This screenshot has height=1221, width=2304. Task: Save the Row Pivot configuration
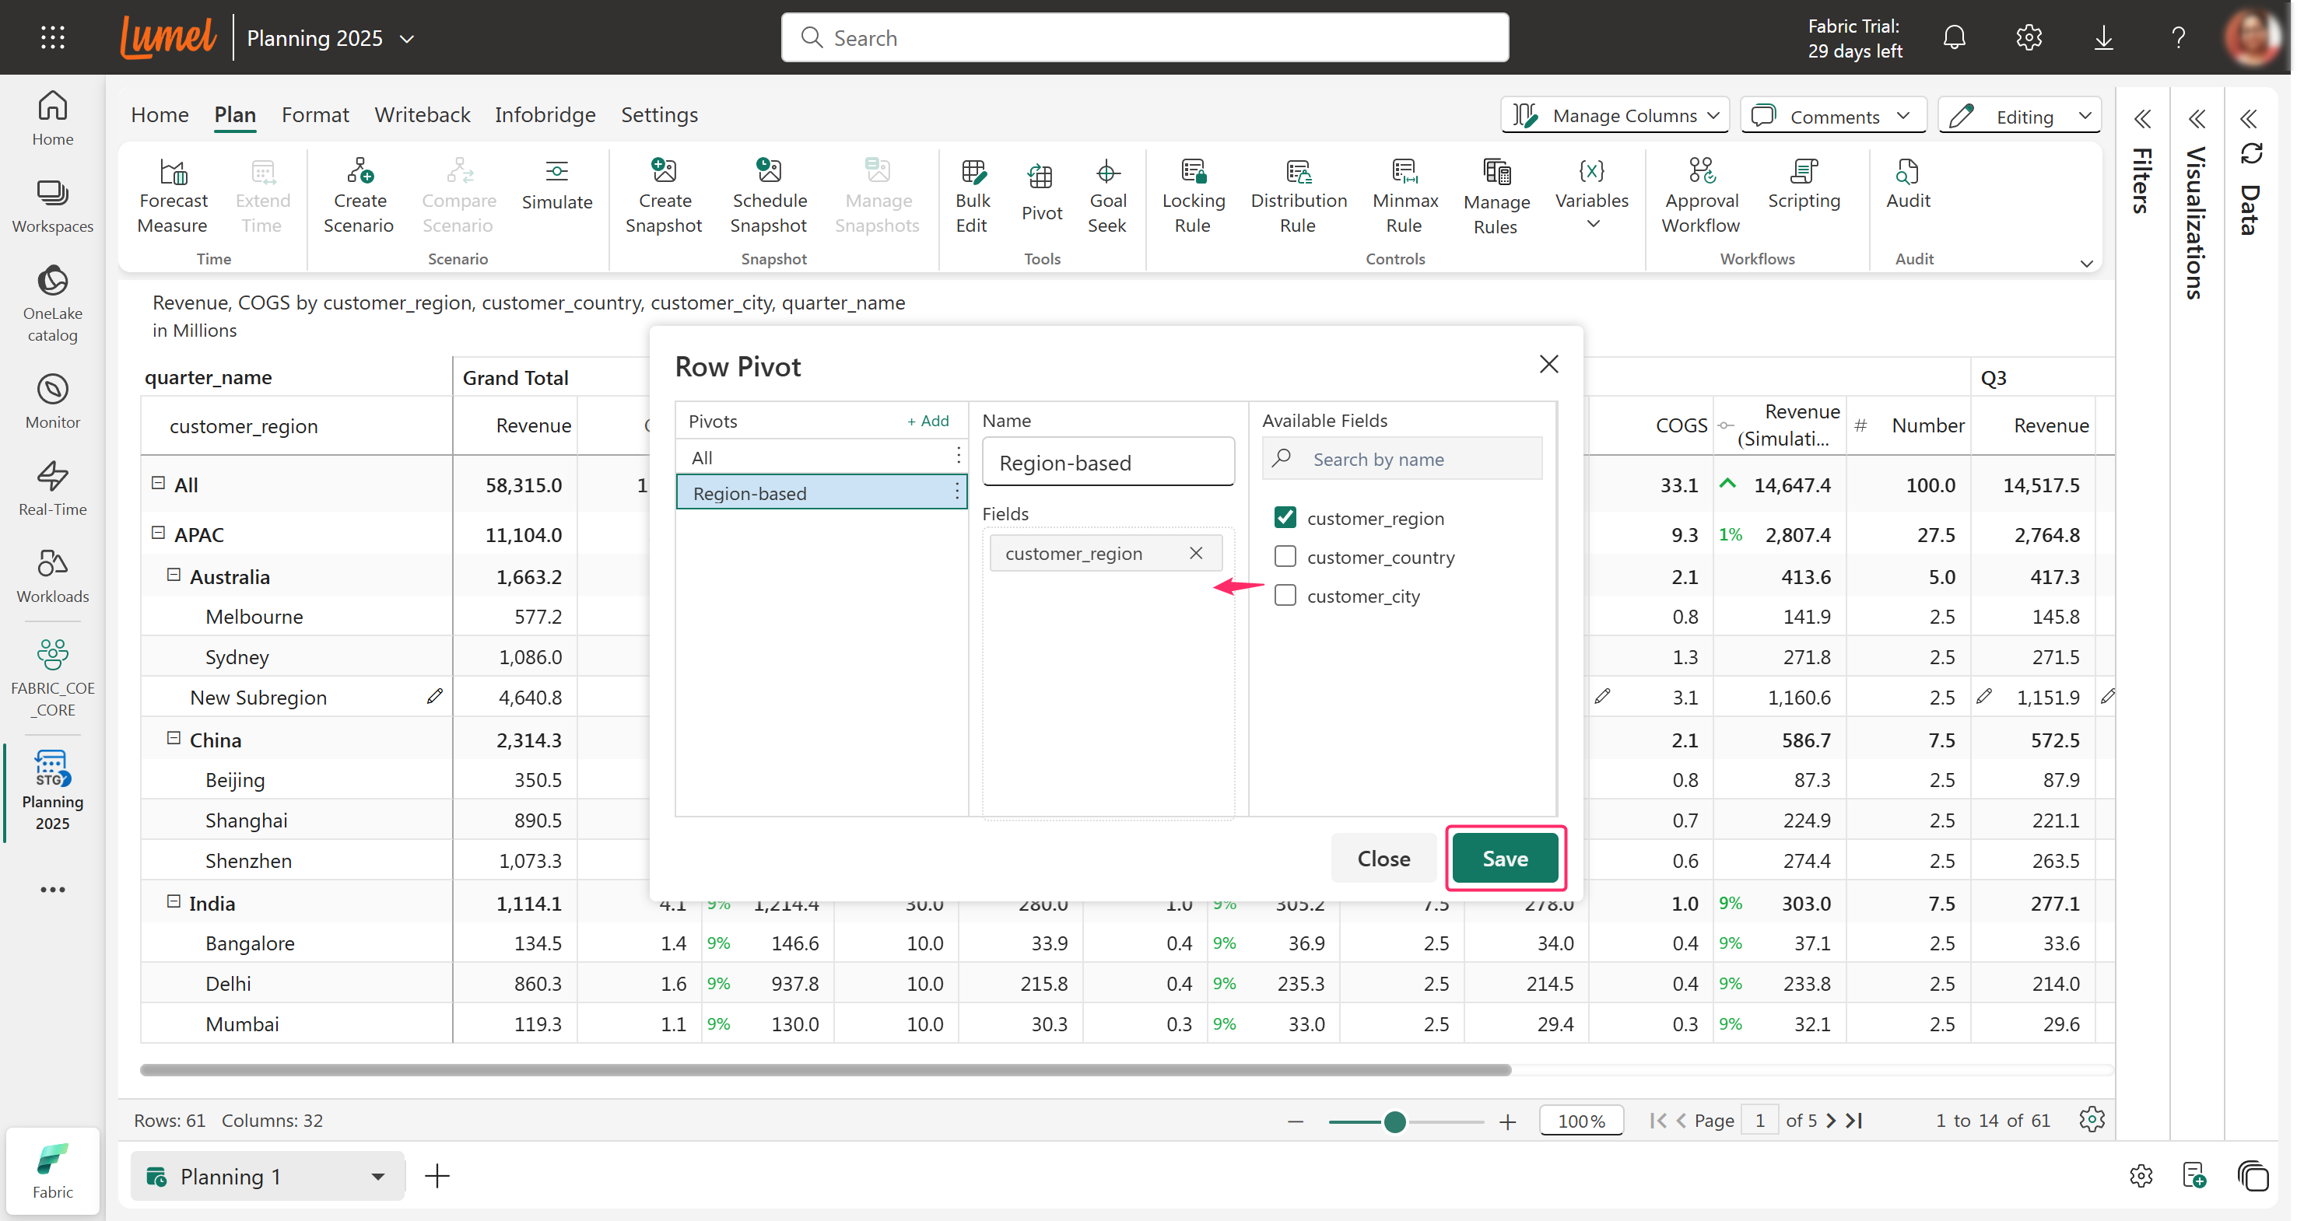point(1505,858)
